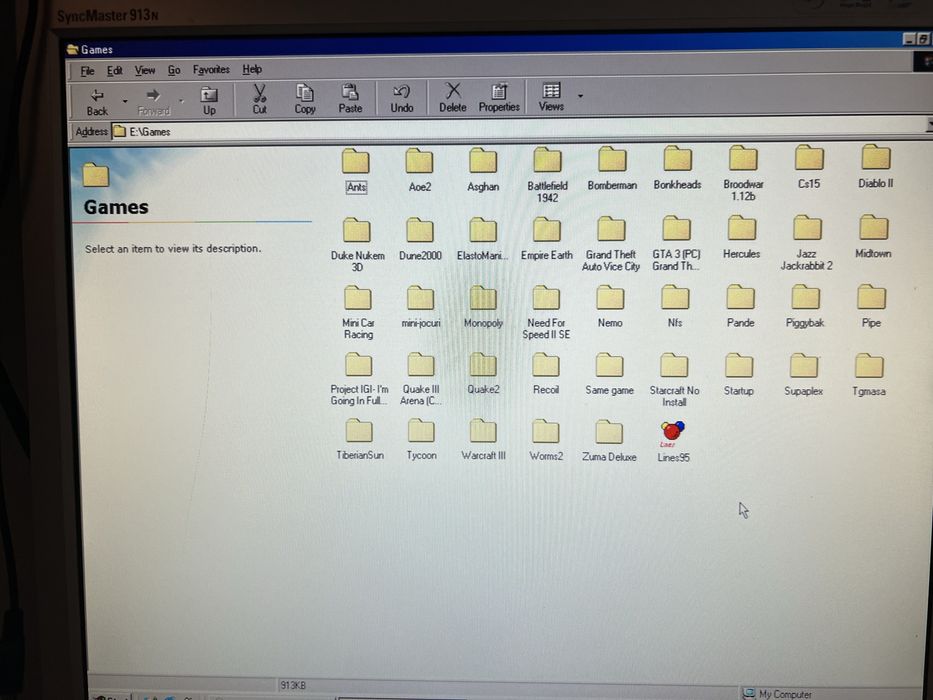Expand the Back history dropdown arrow
Viewport: 933px width, 700px height.
(x=125, y=101)
